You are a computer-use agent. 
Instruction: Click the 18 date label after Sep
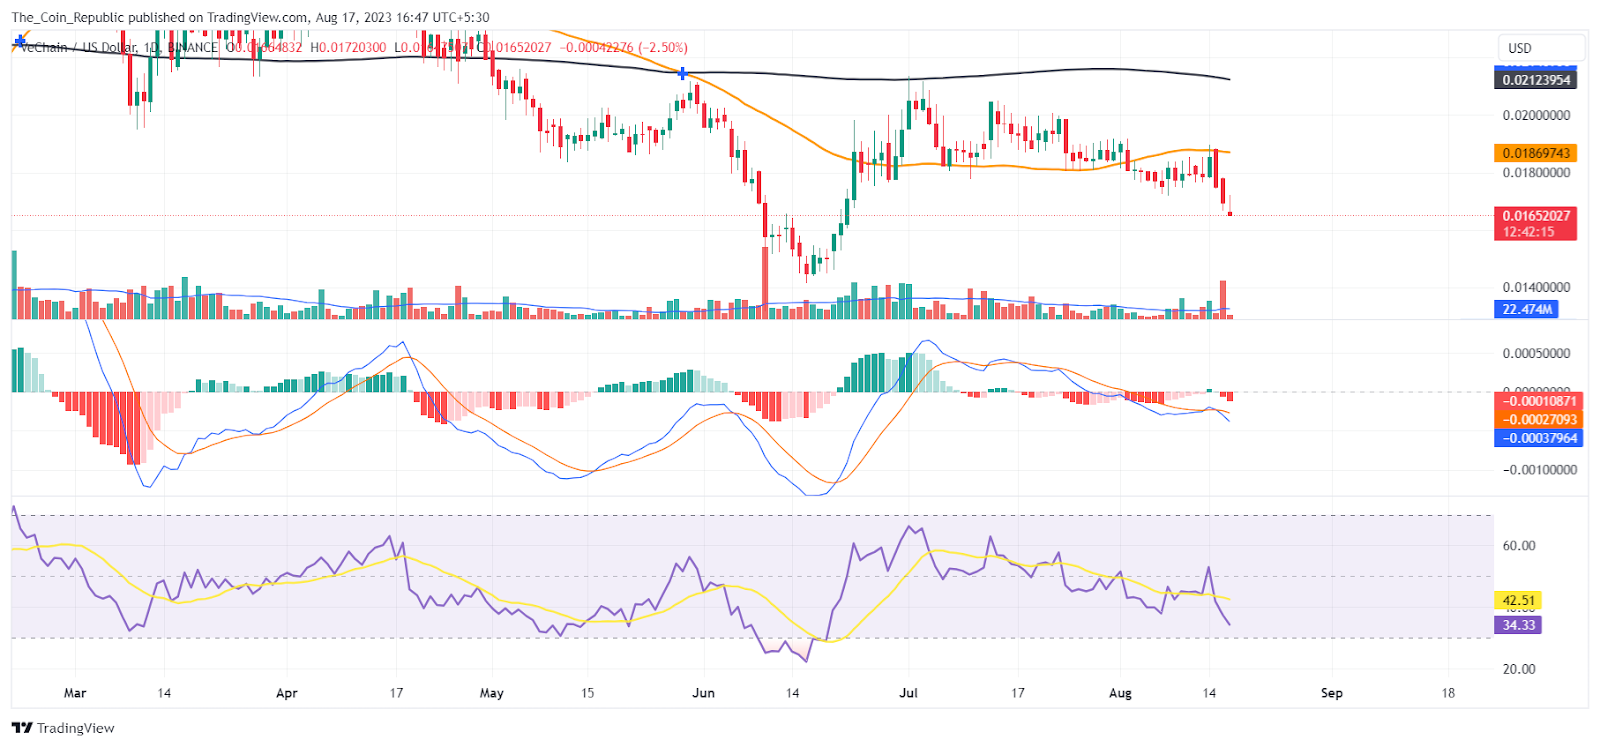[x=1448, y=693]
